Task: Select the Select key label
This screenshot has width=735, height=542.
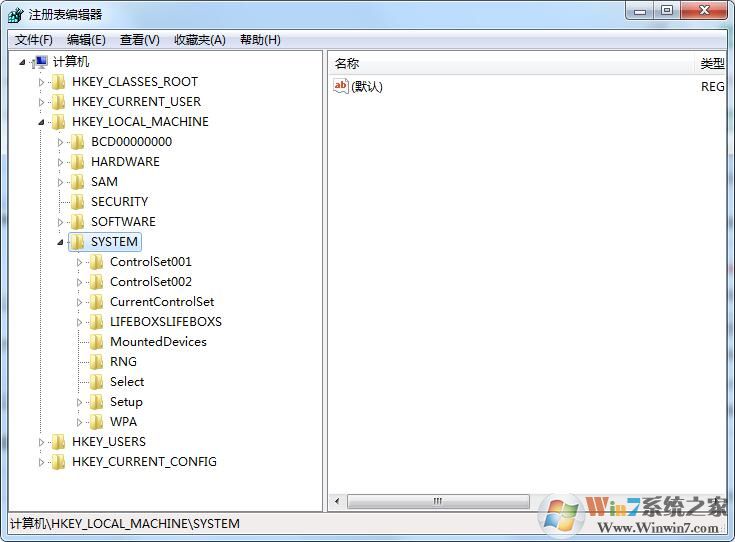Action: click(x=127, y=382)
